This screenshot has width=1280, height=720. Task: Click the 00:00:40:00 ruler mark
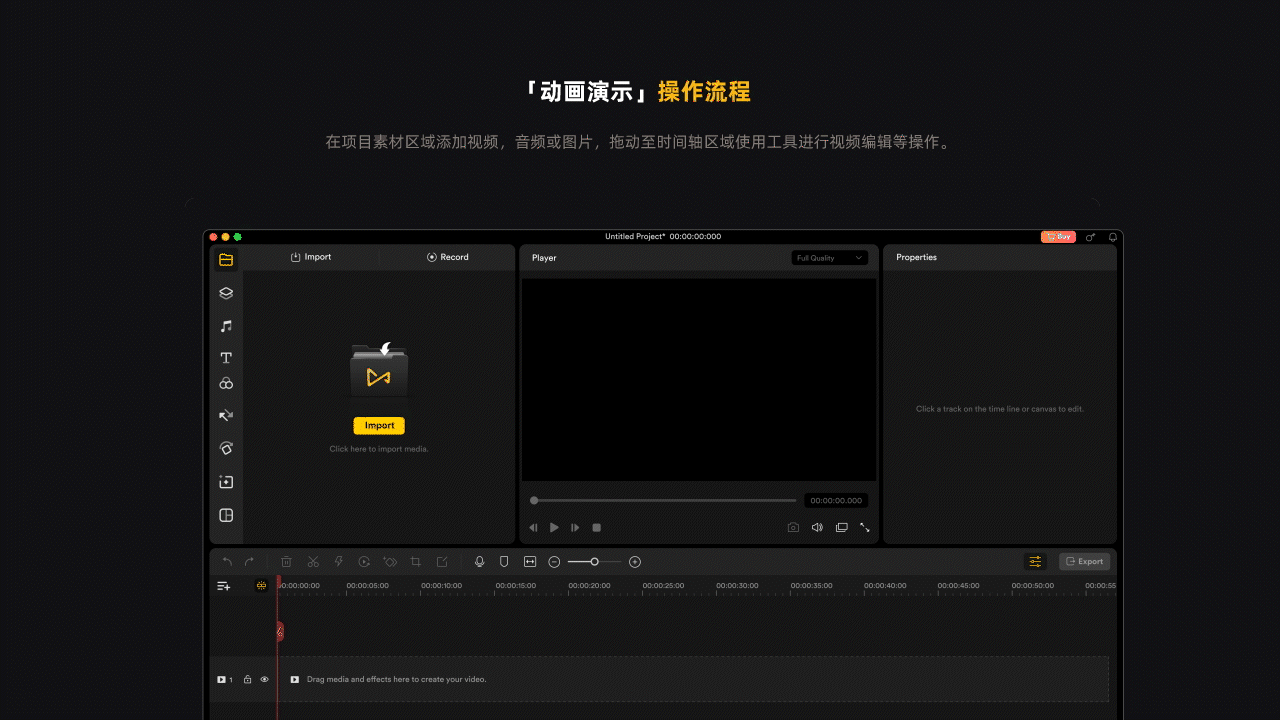885,586
